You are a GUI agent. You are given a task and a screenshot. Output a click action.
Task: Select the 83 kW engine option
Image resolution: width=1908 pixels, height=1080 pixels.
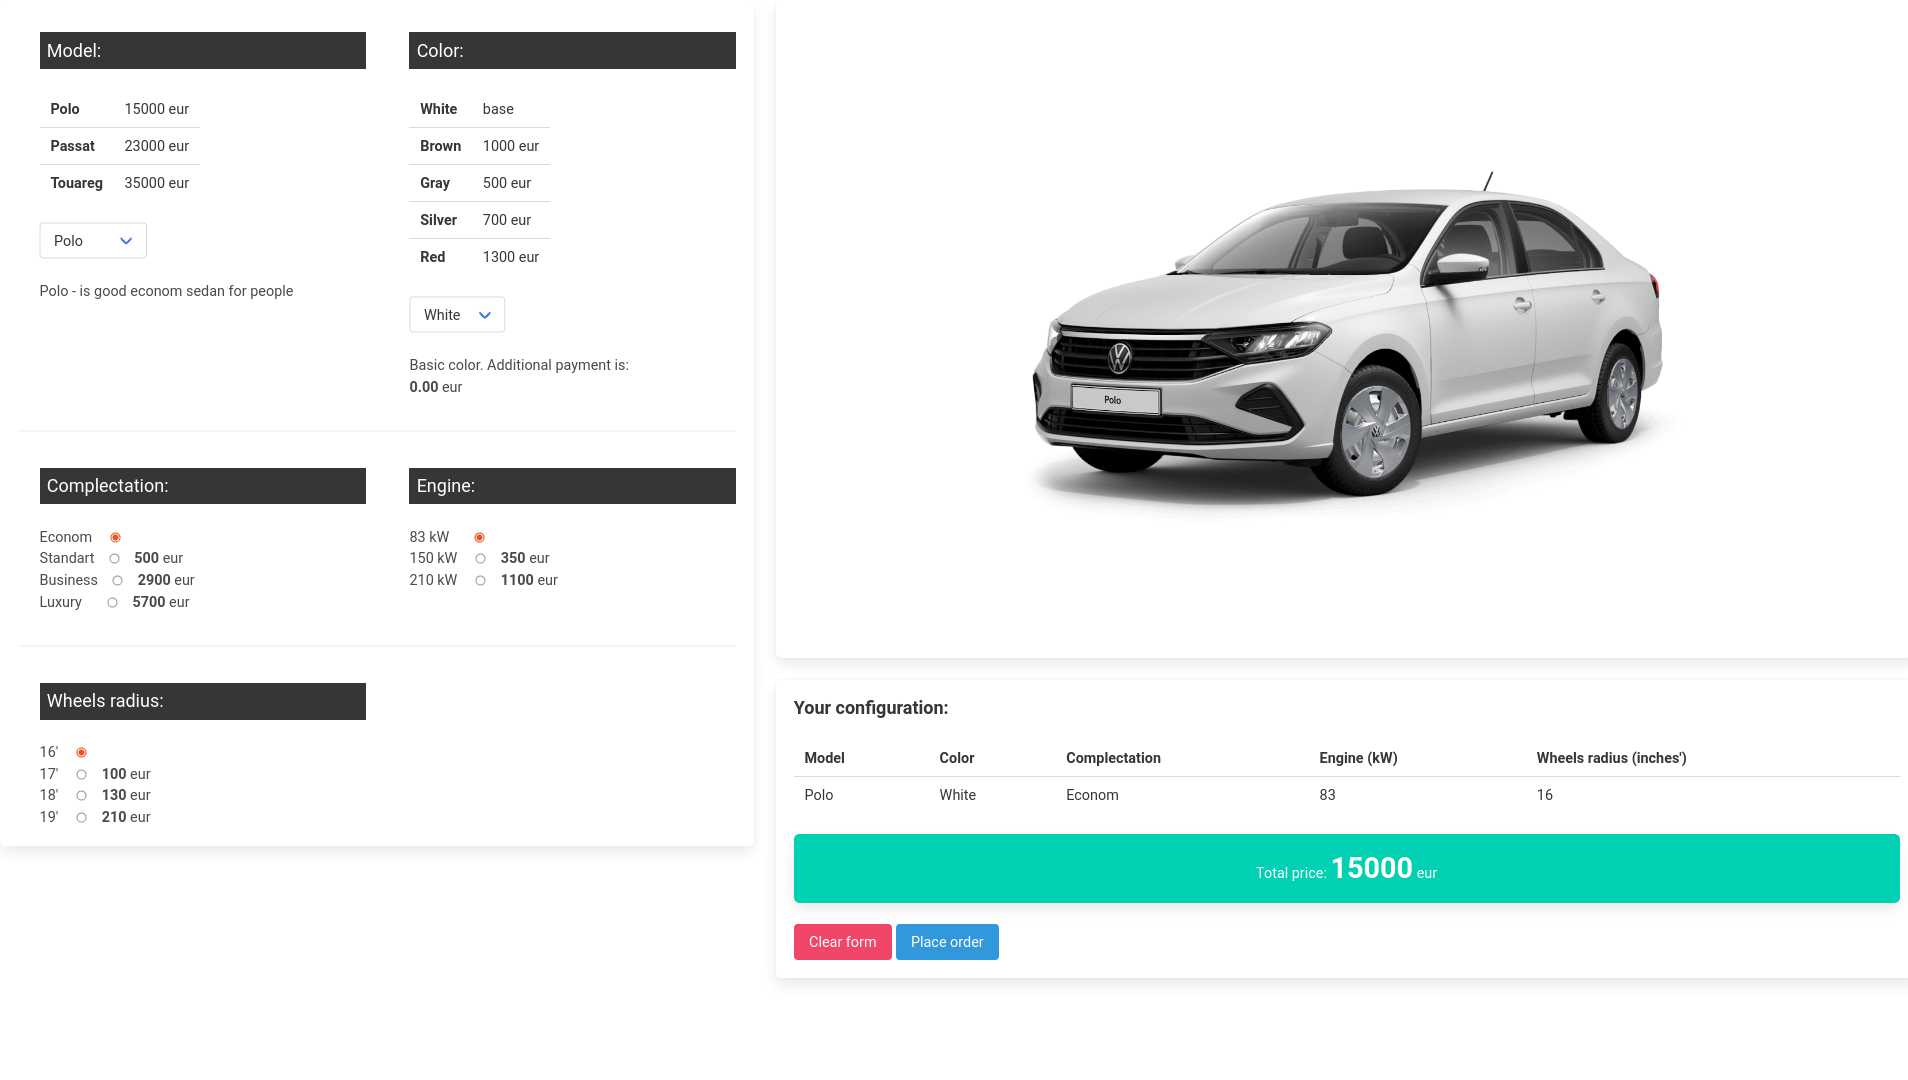tap(480, 538)
